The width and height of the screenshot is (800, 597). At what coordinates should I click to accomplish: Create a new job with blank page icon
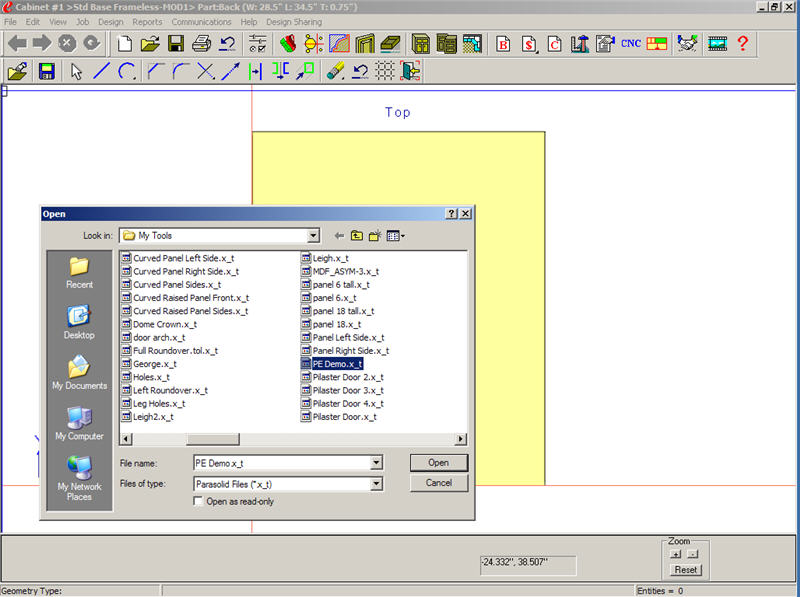124,44
